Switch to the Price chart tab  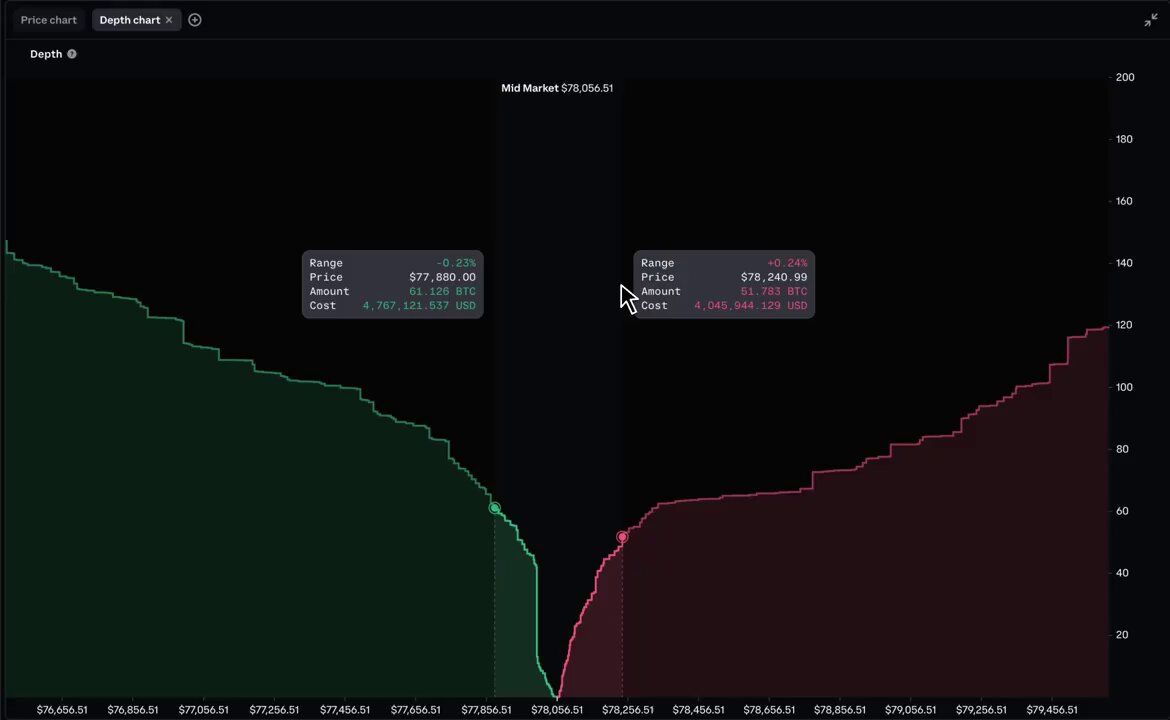[x=49, y=20]
